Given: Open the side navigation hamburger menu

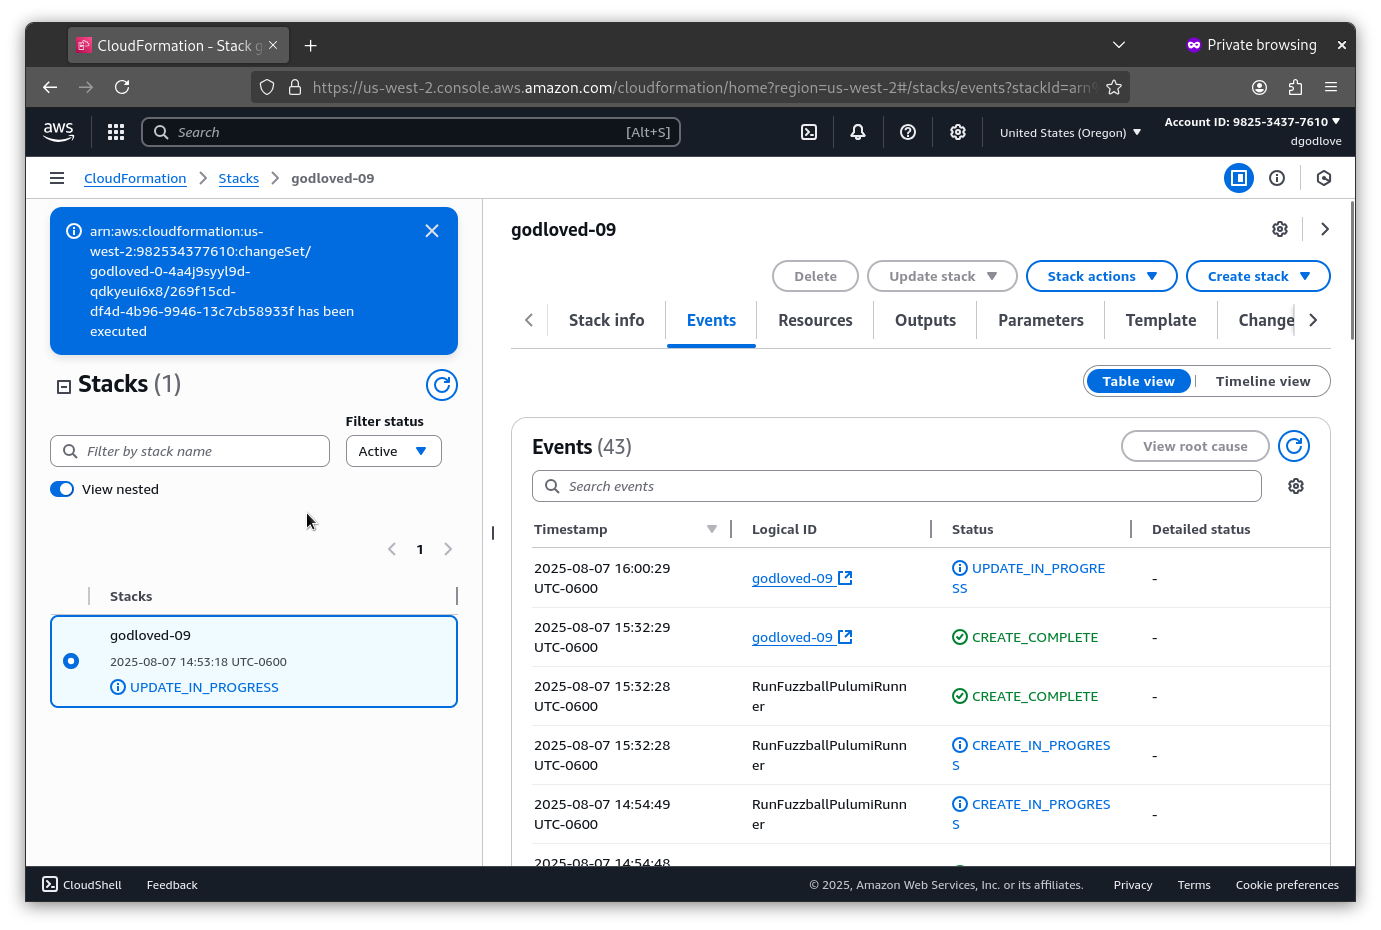Looking at the screenshot, I should click(x=57, y=178).
